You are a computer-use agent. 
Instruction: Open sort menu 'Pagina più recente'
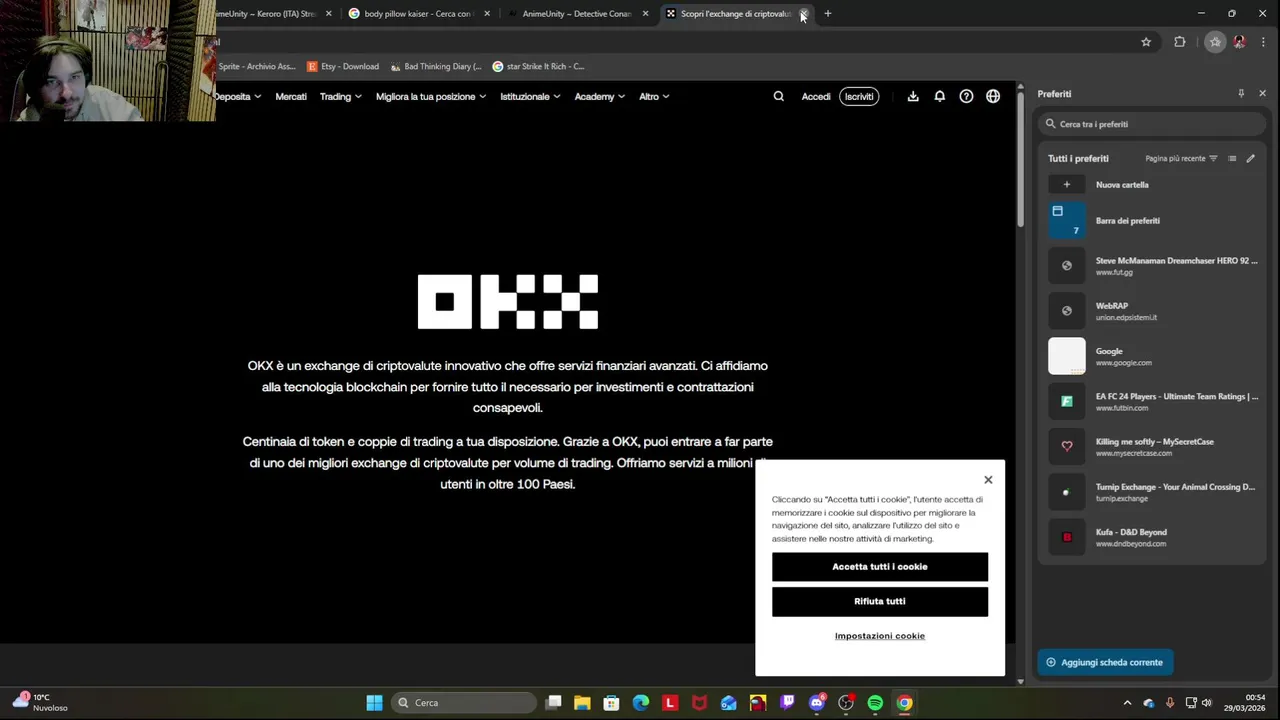(x=1182, y=158)
